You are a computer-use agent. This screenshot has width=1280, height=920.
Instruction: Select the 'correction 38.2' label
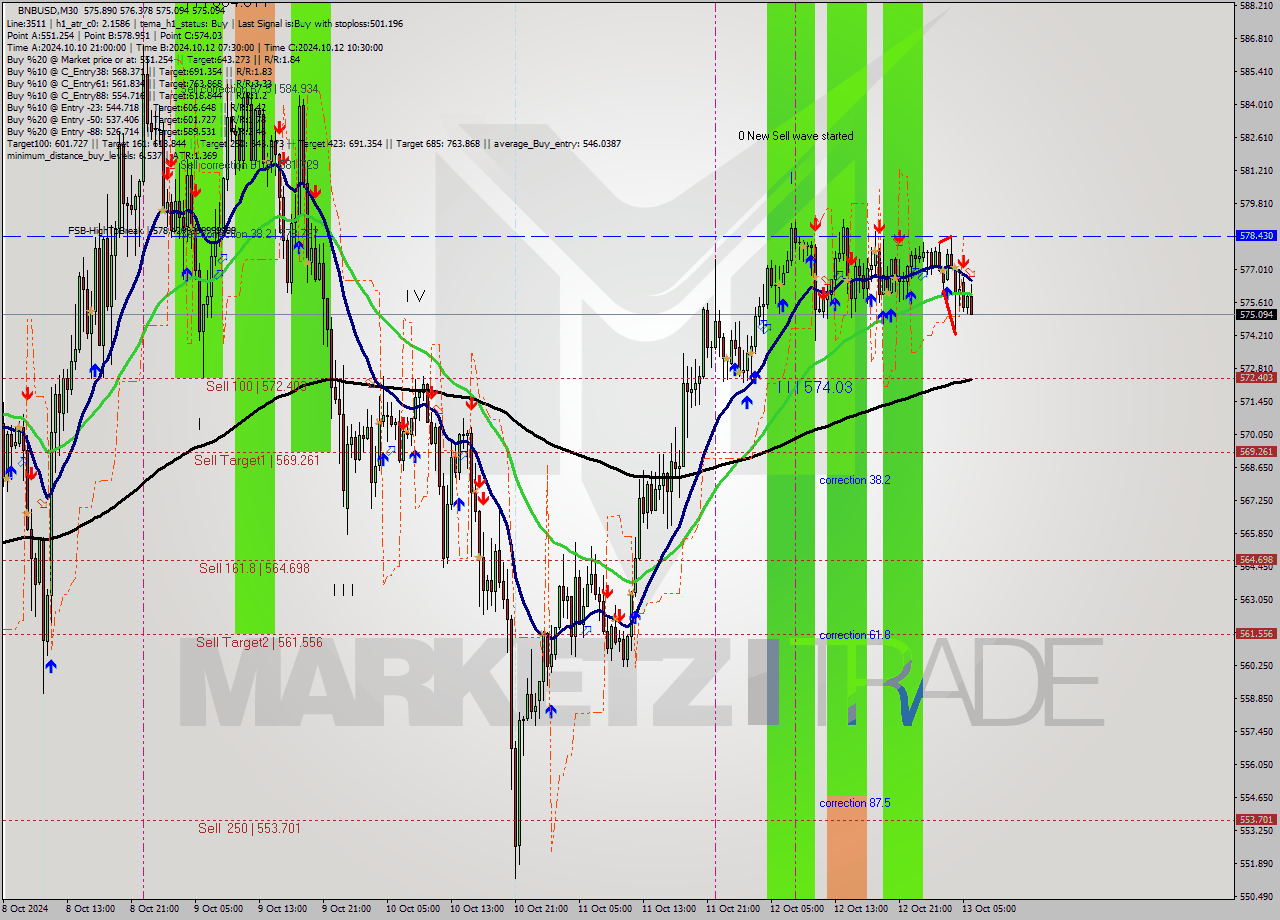pyautogui.click(x=855, y=480)
